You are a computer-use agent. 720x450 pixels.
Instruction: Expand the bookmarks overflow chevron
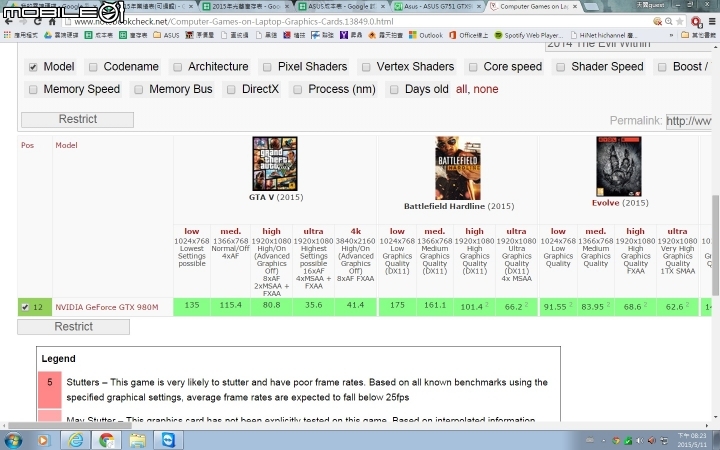click(x=671, y=35)
